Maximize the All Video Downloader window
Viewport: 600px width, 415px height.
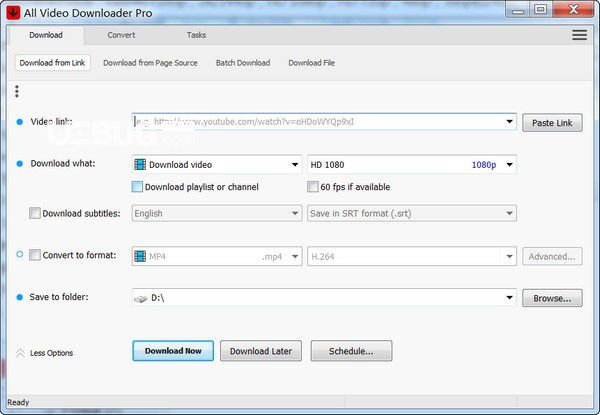(x=540, y=10)
